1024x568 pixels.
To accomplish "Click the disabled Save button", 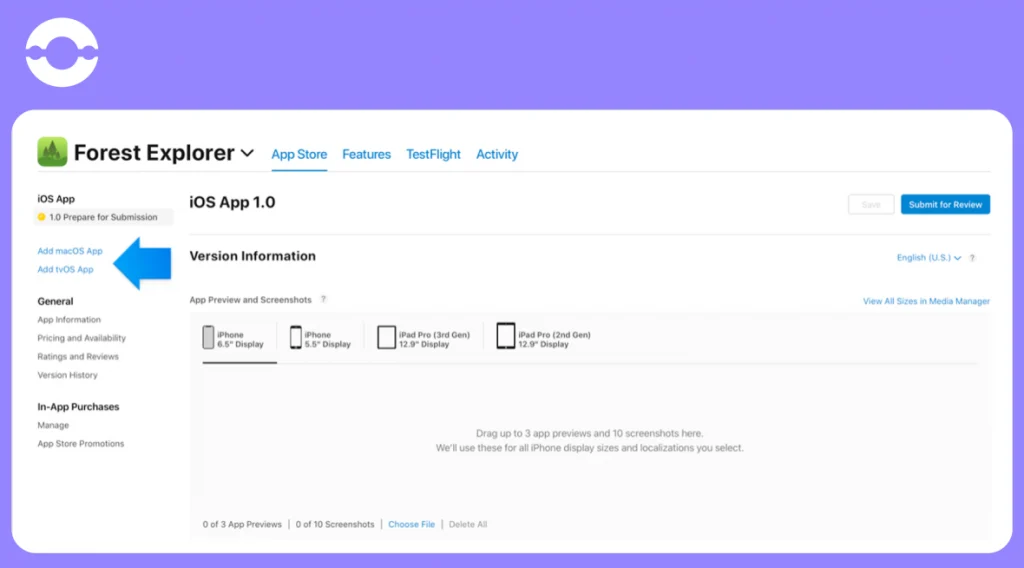I will coord(871,204).
